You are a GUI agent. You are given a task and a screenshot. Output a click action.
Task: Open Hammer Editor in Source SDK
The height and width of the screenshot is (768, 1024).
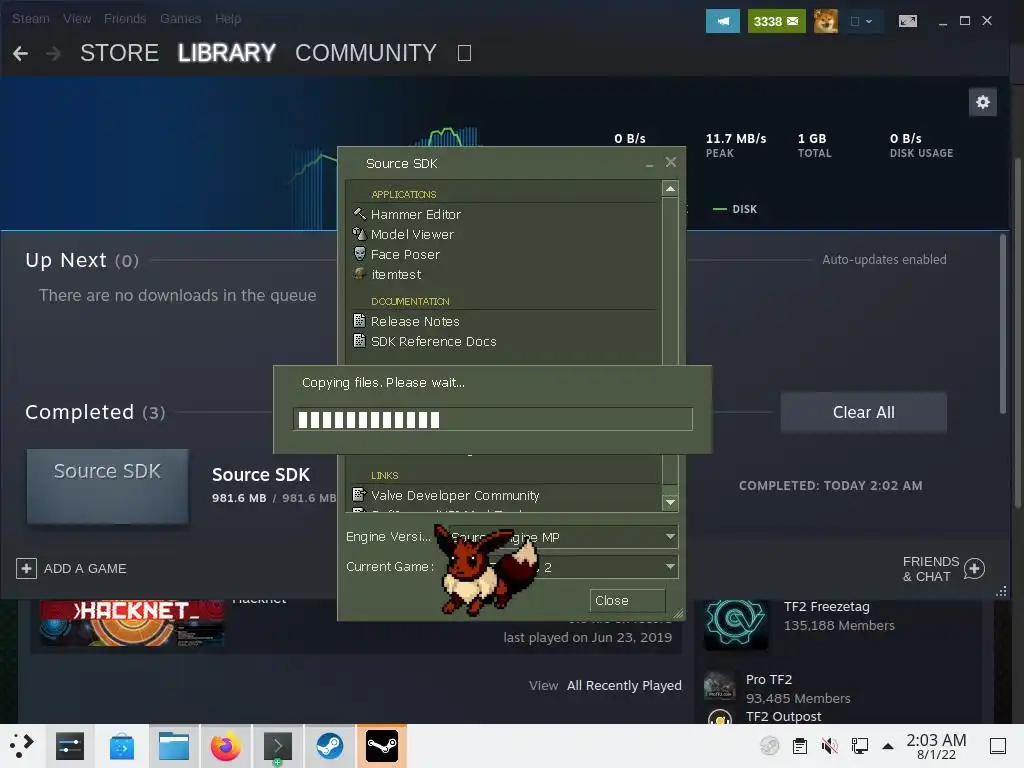pyautogui.click(x=415, y=214)
